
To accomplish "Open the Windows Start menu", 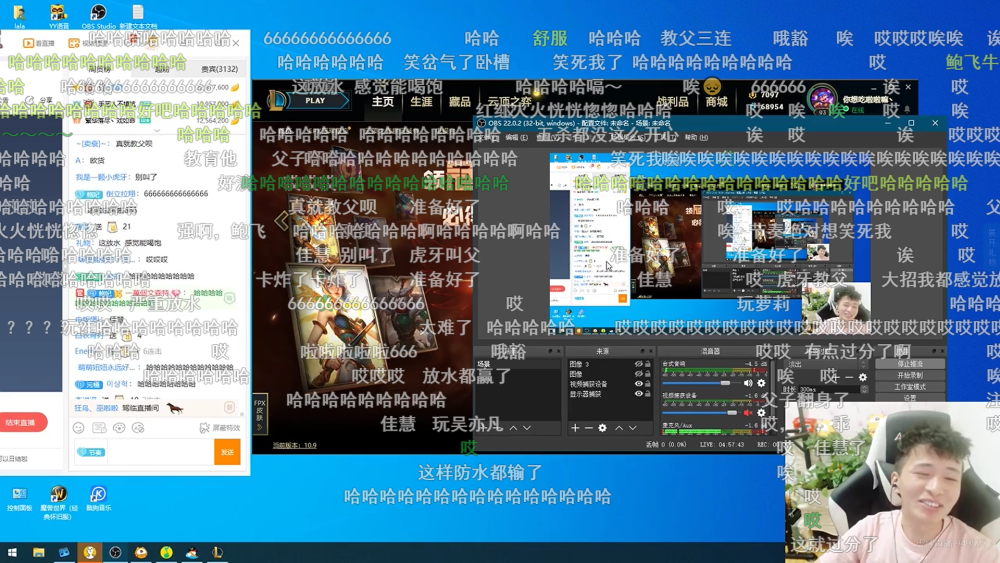I will click(12, 553).
